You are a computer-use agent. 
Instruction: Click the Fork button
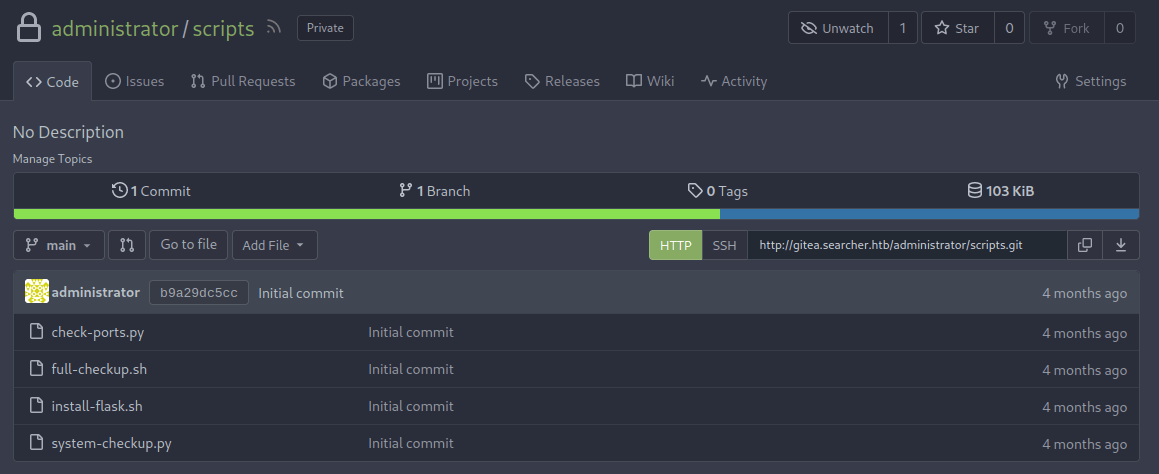coord(1067,28)
